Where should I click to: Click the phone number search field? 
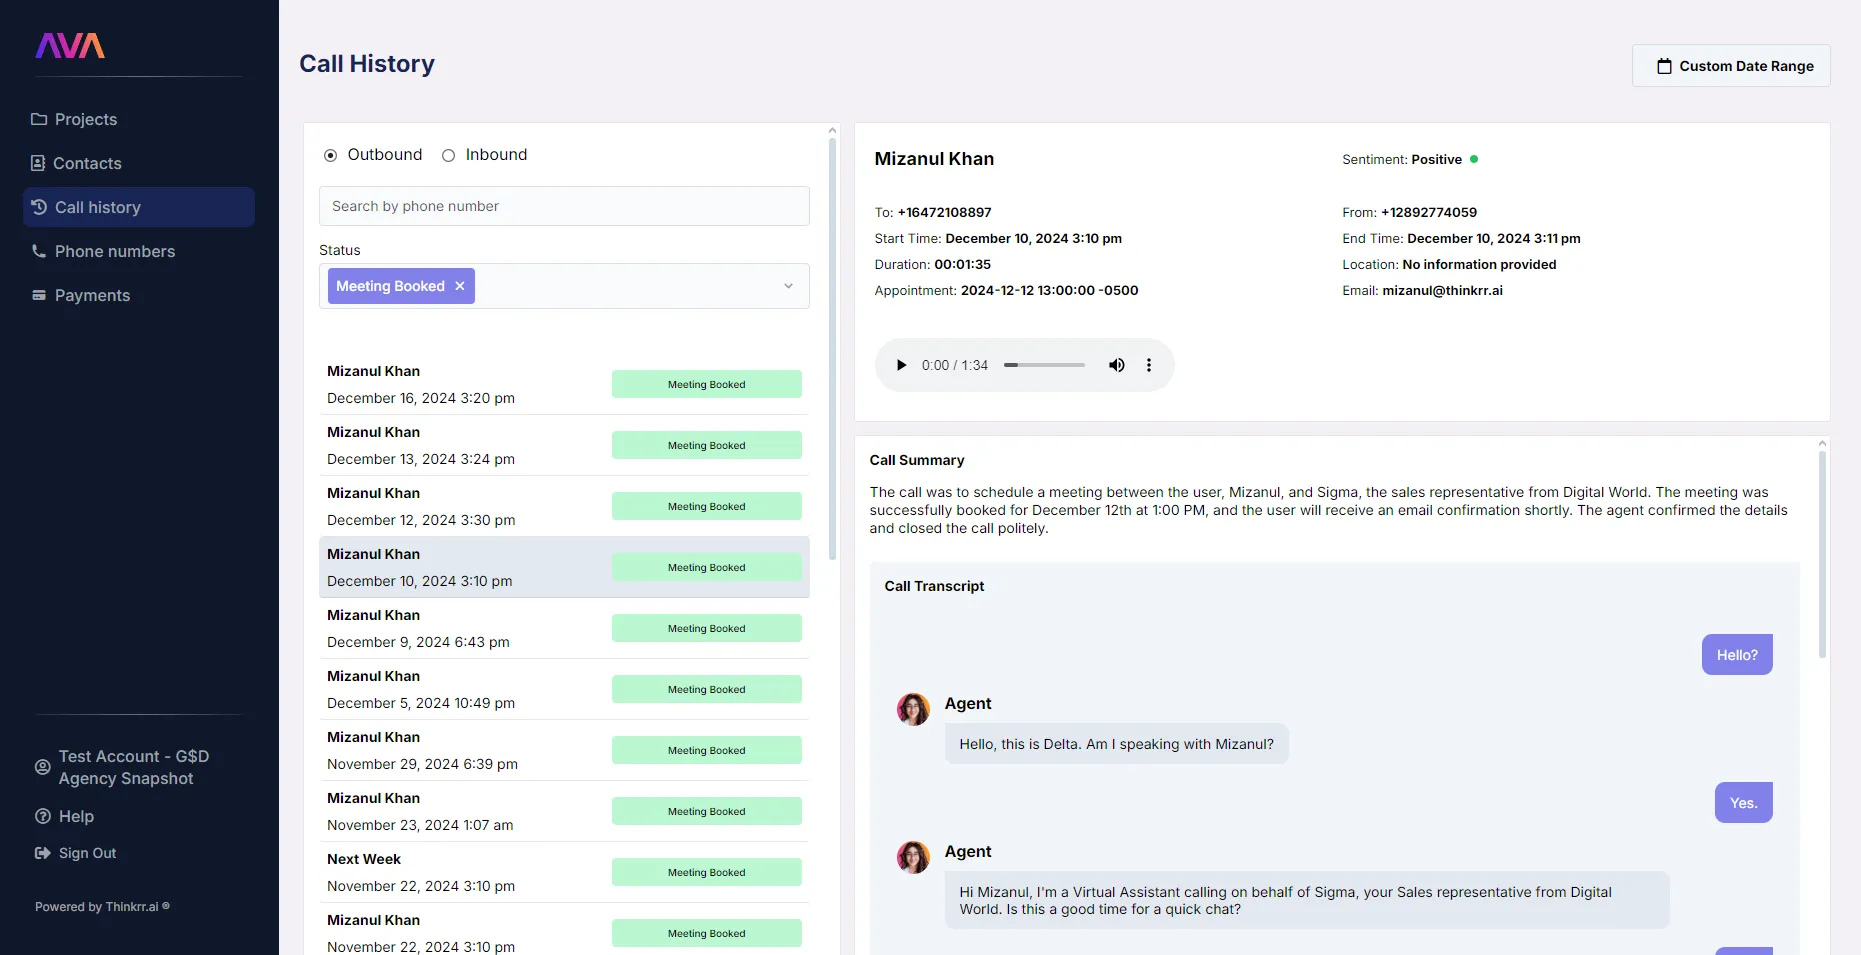point(563,206)
